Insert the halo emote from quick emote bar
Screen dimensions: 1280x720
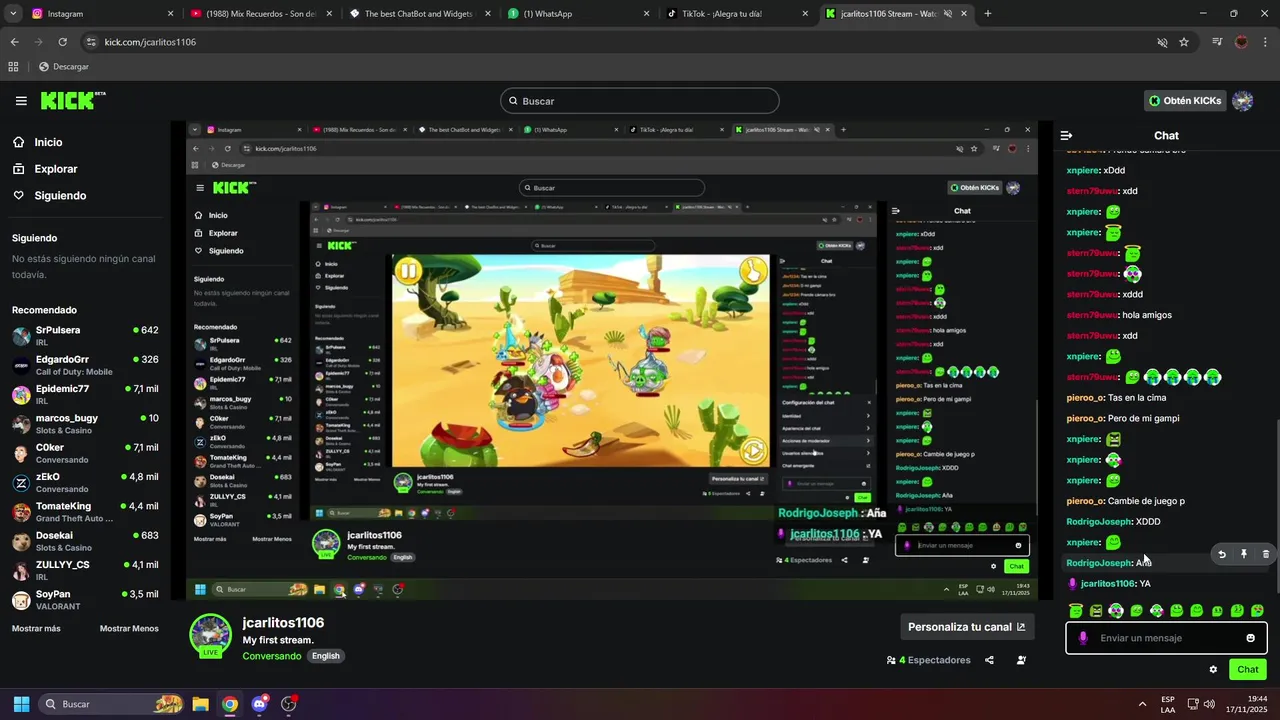point(1076,610)
